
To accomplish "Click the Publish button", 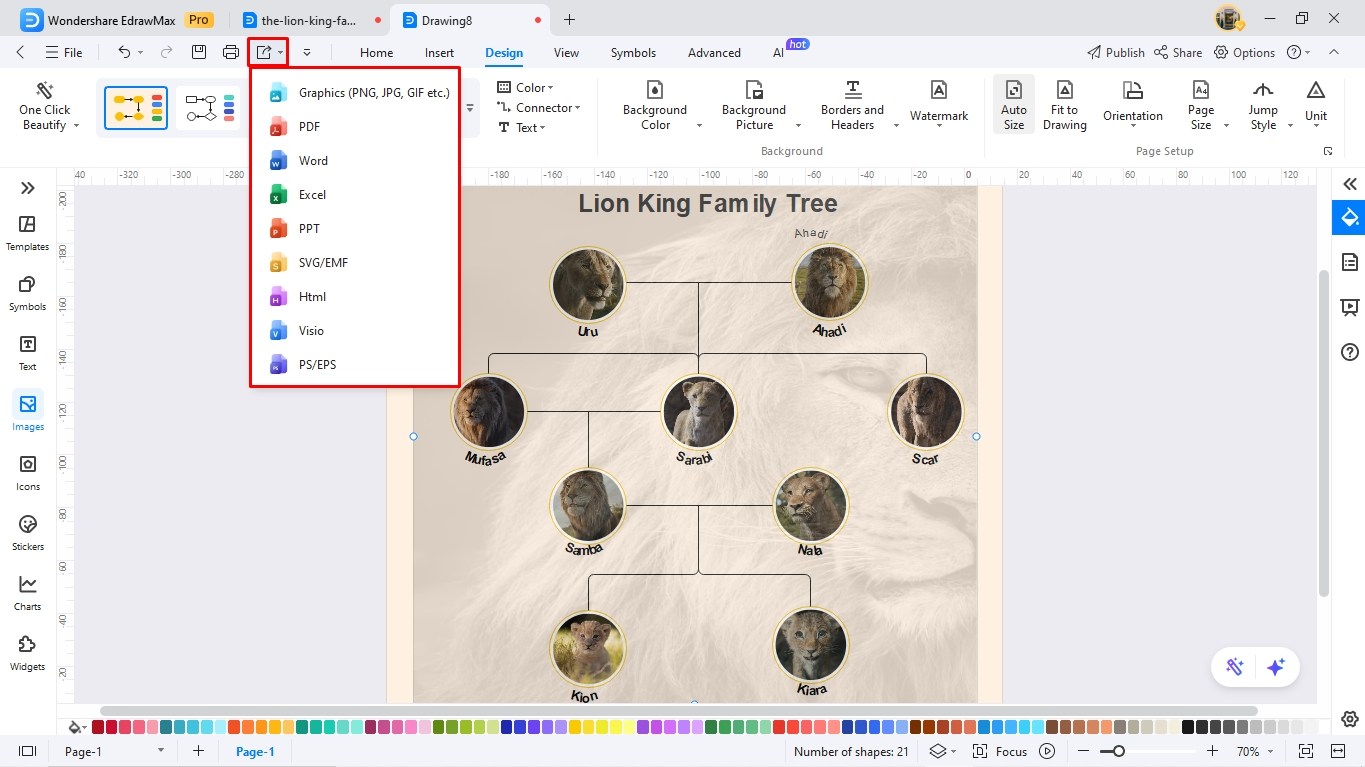I will pyautogui.click(x=1115, y=52).
